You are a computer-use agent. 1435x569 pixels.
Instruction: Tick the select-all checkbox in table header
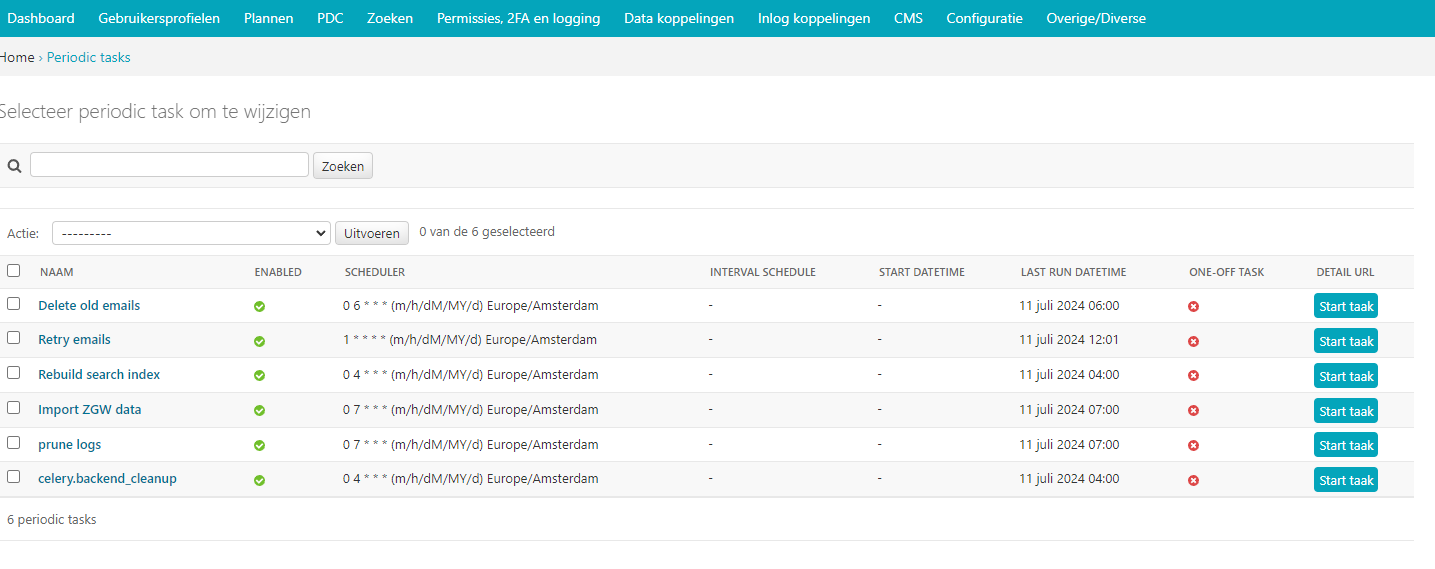[x=13, y=270]
